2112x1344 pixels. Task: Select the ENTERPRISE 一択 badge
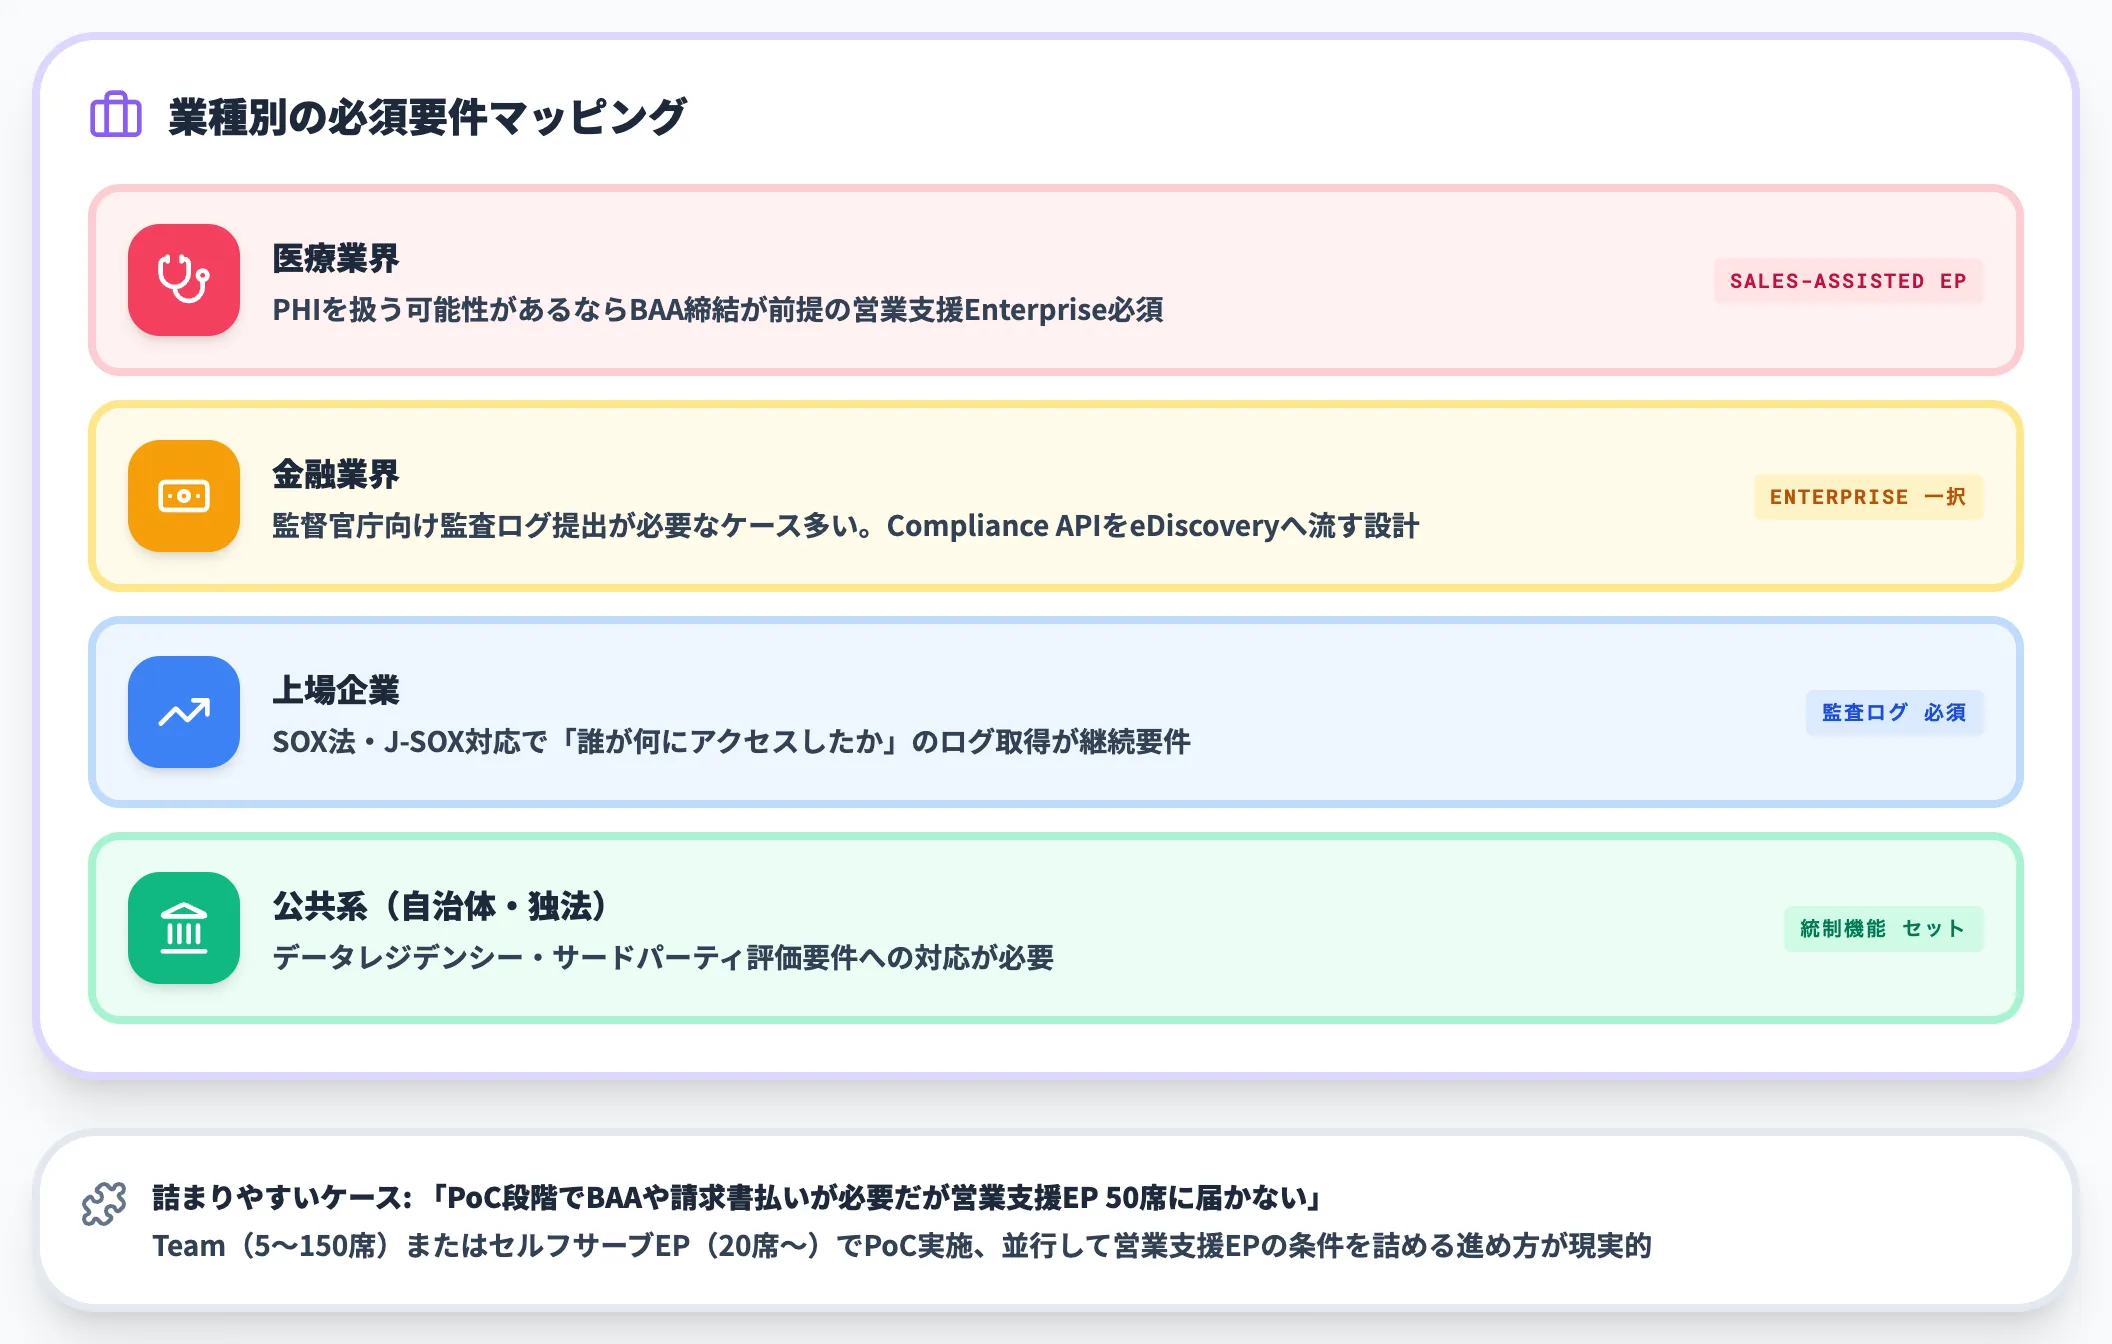click(x=1868, y=497)
